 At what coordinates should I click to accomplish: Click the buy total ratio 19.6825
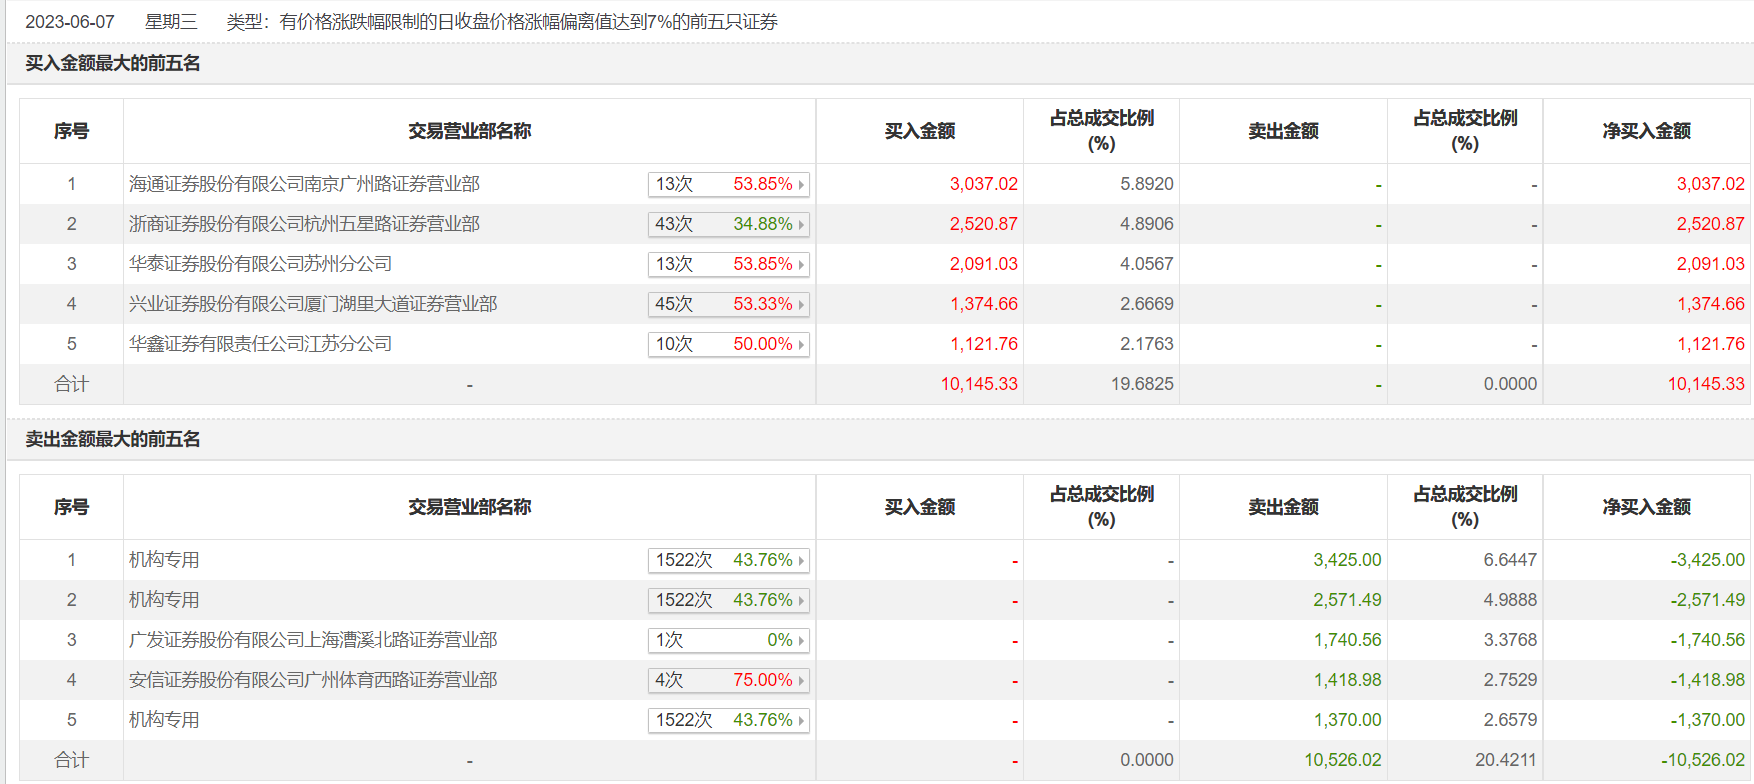pyautogui.click(x=1142, y=384)
